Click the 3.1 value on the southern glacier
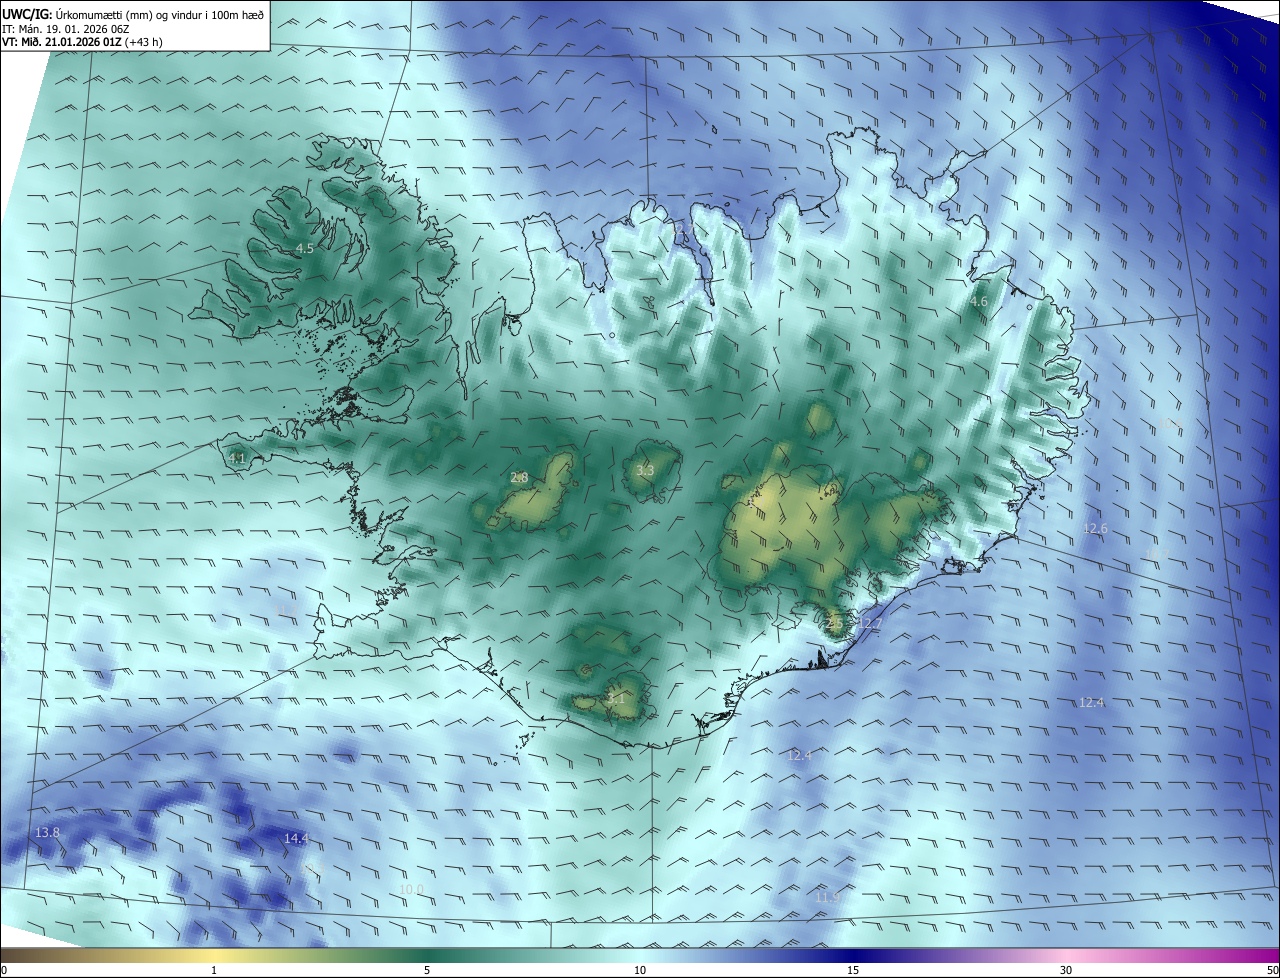 (616, 699)
